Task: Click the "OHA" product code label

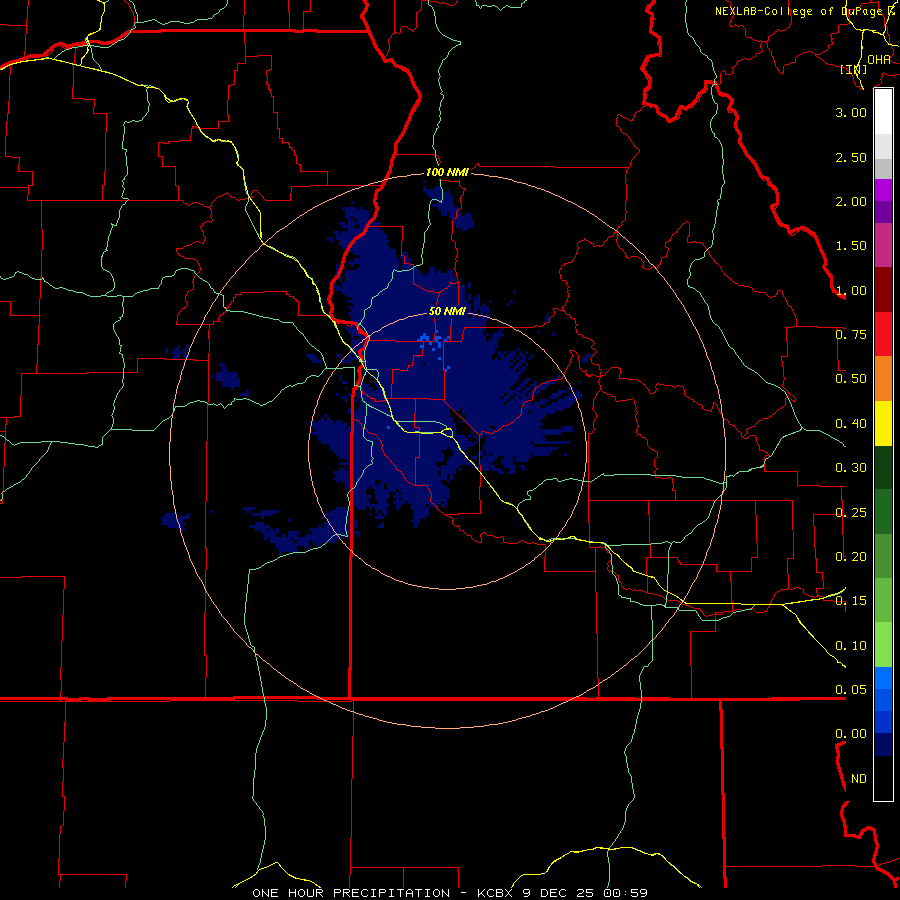Action: (879, 60)
